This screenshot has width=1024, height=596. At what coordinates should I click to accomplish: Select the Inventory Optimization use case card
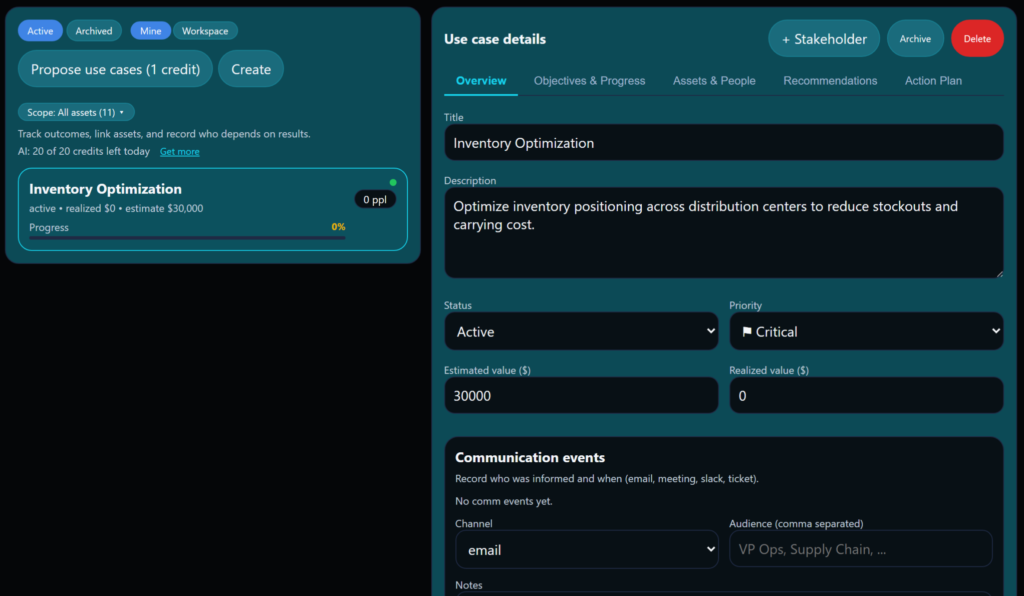tap(213, 209)
